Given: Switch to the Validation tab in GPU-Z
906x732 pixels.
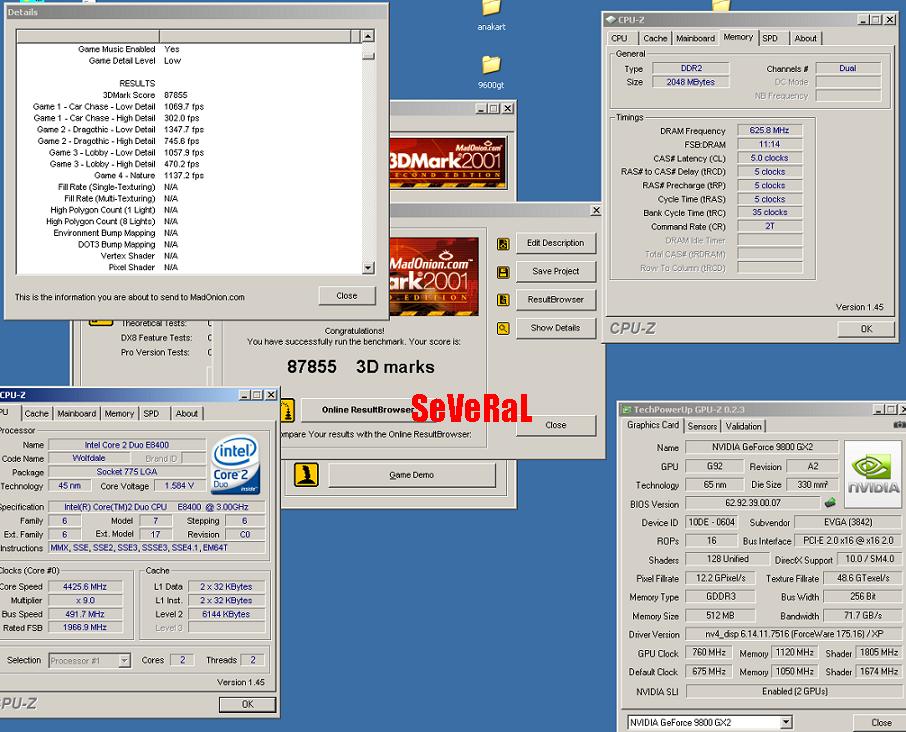Looking at the screenshot, I should pyautogui.click(x=743, y=426).
